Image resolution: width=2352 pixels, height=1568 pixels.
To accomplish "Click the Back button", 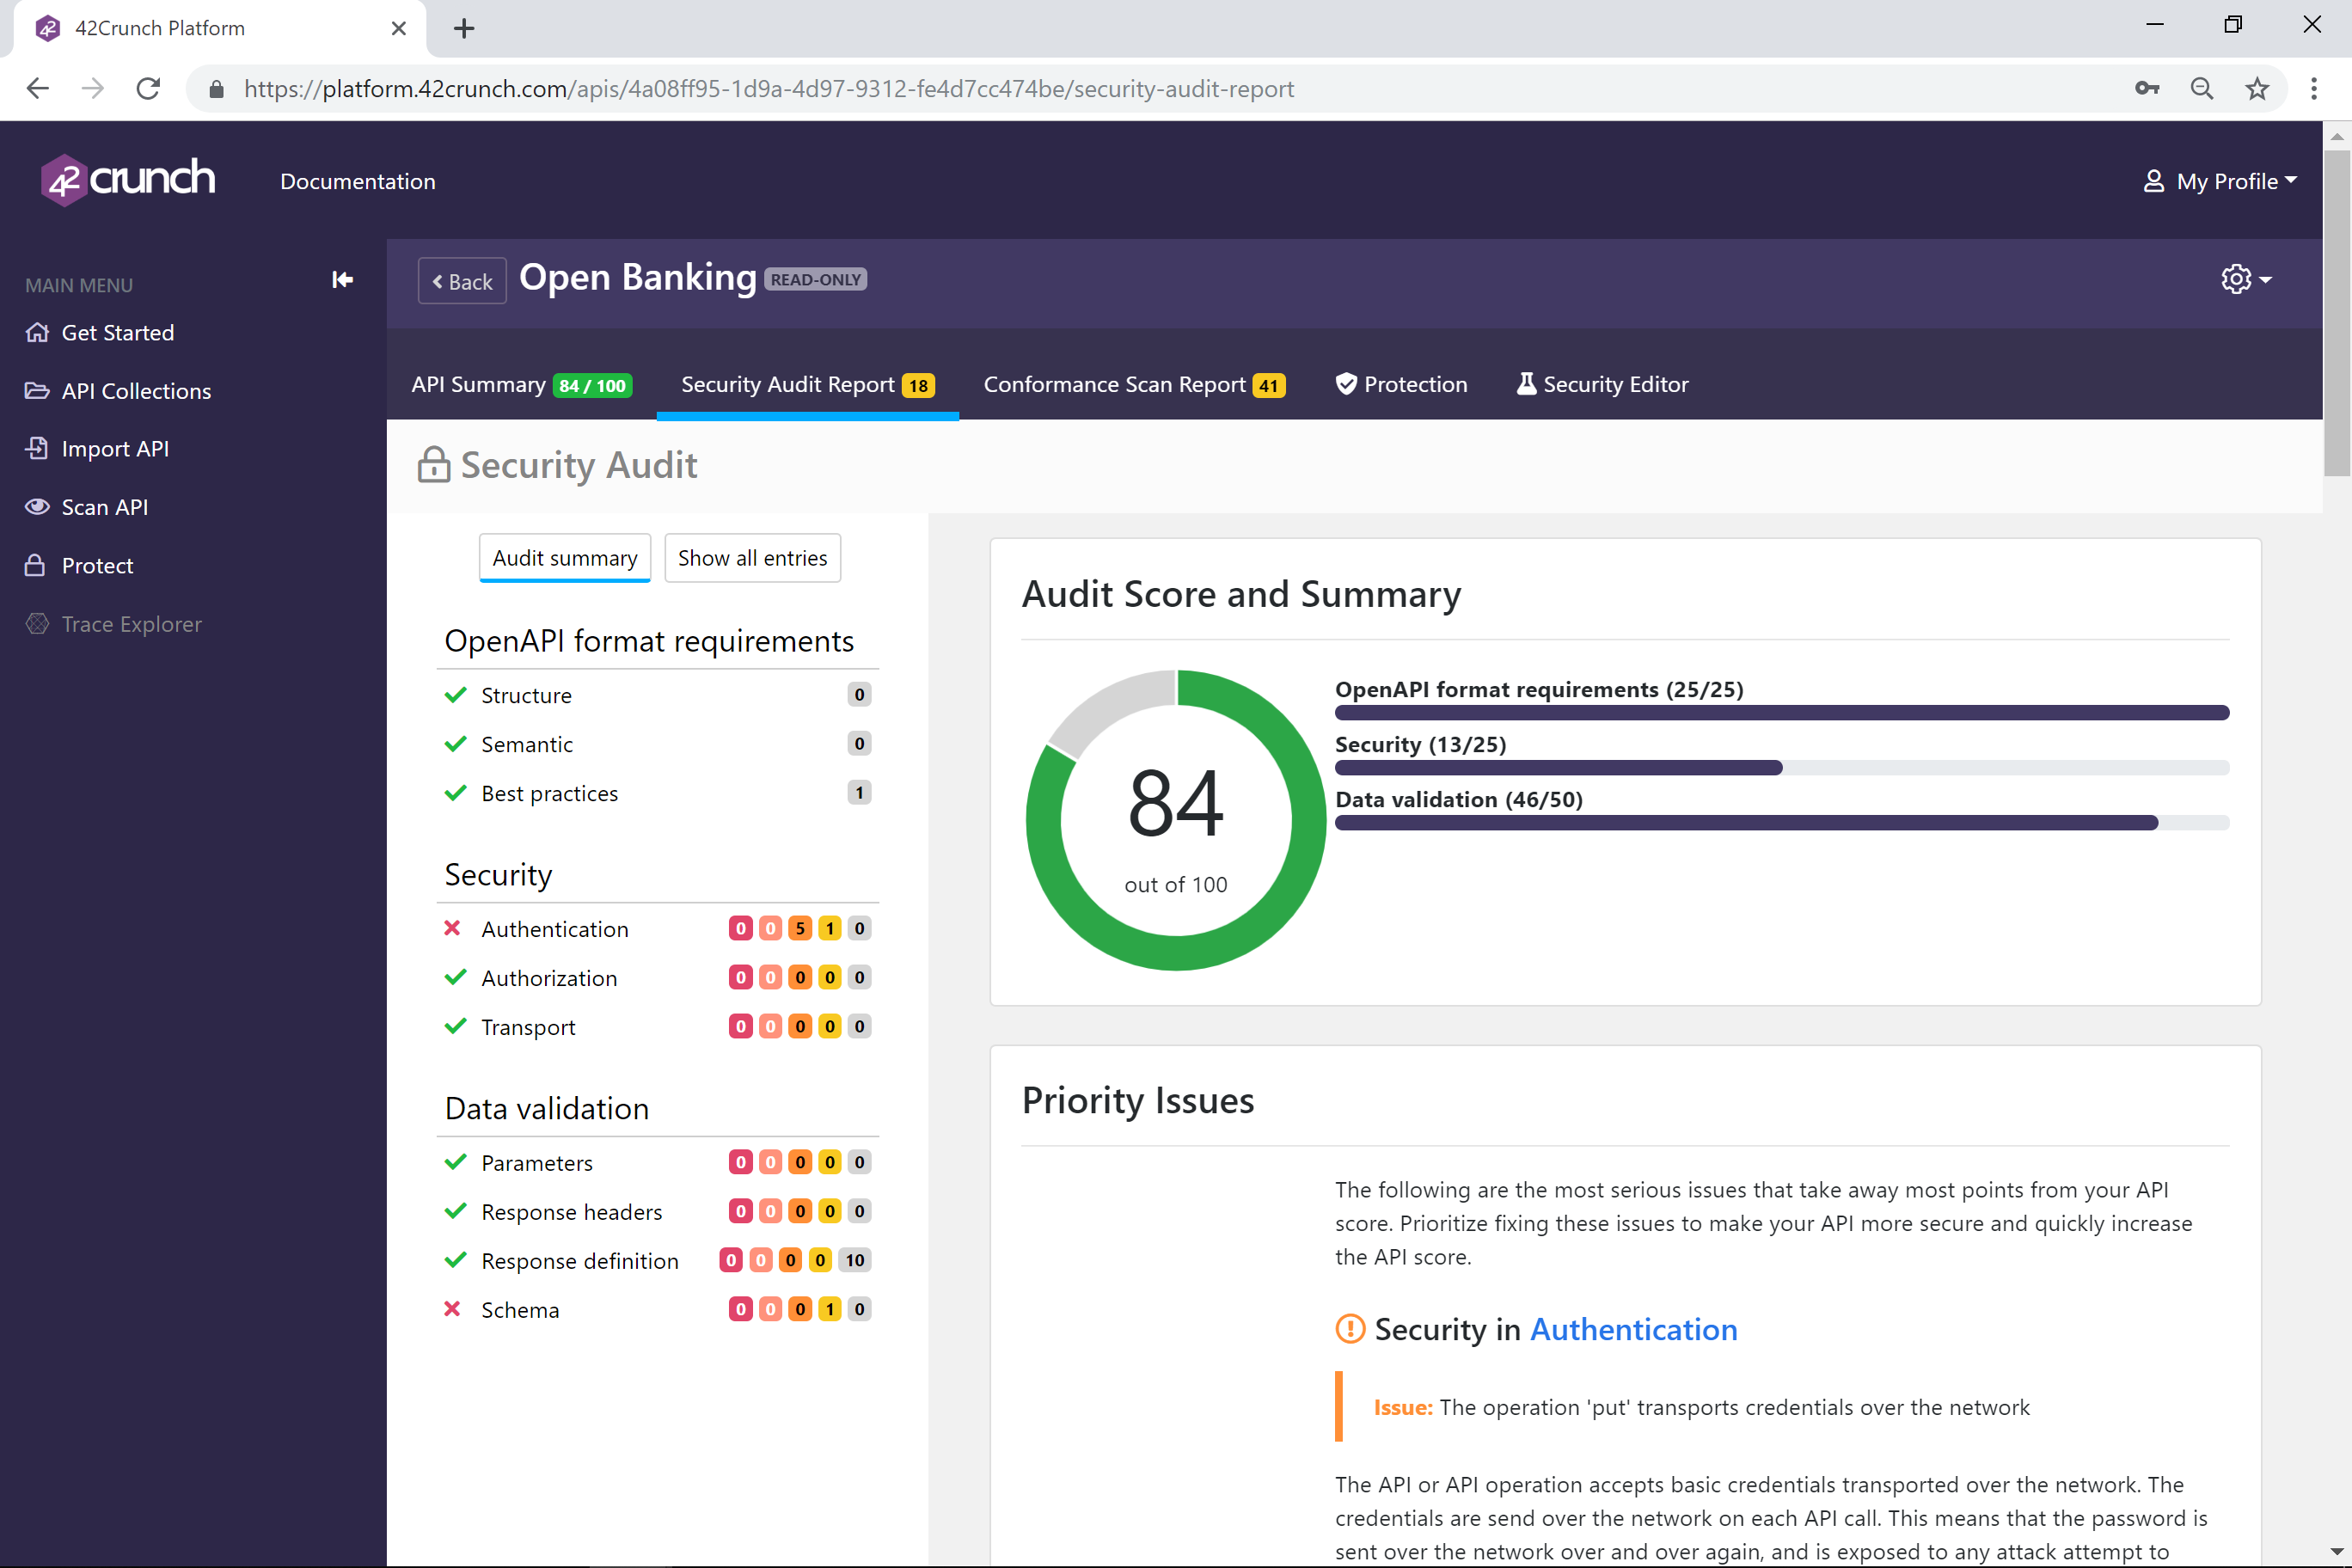I will pos(461,281).
